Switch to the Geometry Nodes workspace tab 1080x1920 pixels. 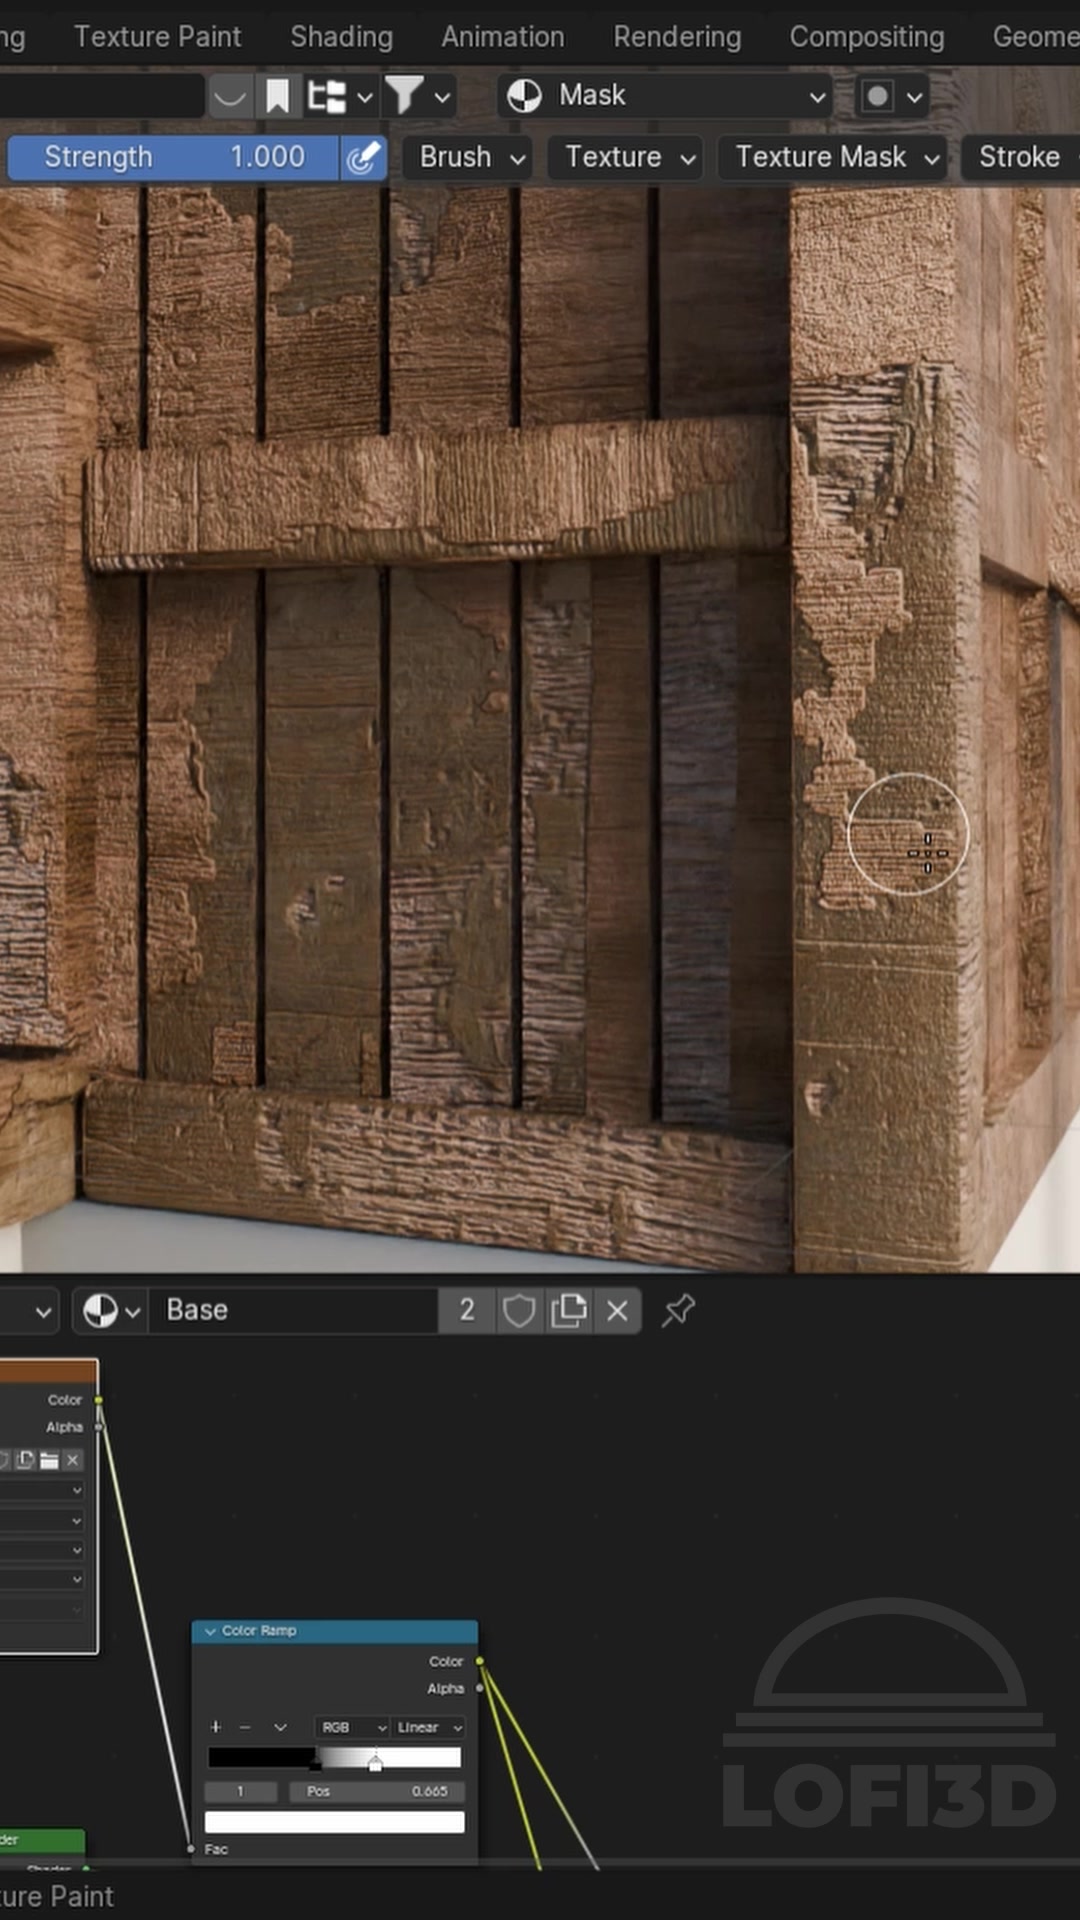click(1036, 37)
